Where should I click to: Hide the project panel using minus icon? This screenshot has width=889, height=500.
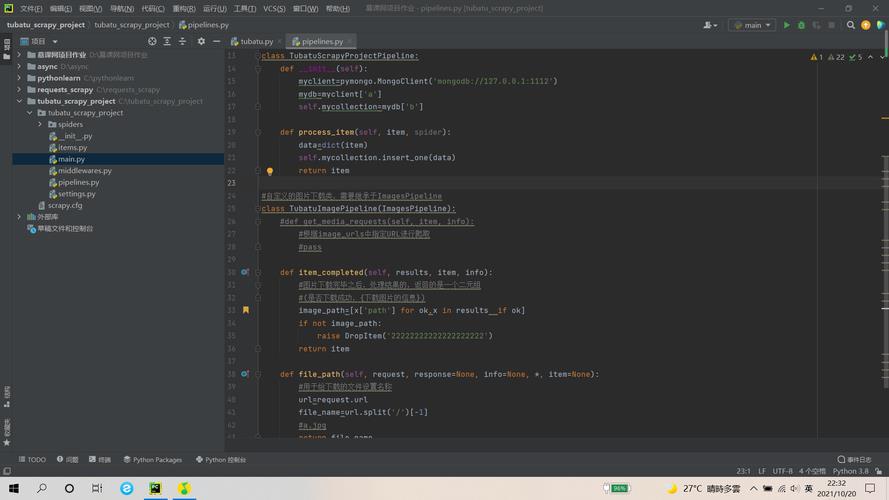pyautogui.click(x=216, y=41)
